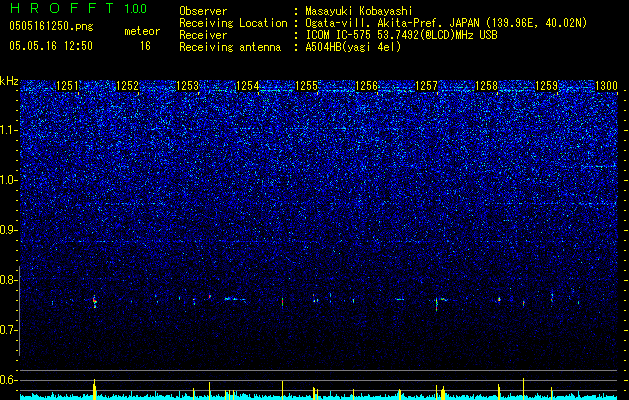
Task: Click the 0.6 kHz axis label
Action: pos(8,380)
